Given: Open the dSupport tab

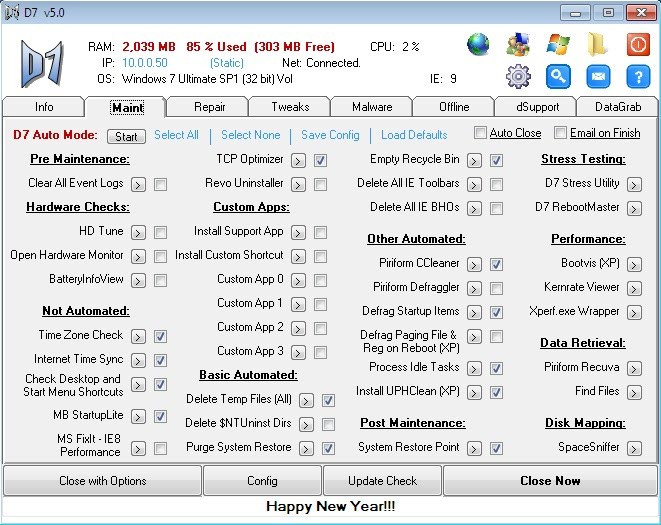Looking at the screenshot, I should click(537, 107).
